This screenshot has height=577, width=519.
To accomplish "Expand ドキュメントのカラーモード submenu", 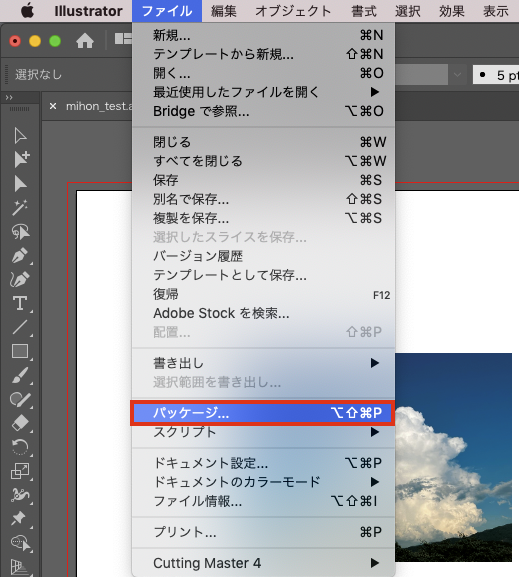I will tap(263, 482).
